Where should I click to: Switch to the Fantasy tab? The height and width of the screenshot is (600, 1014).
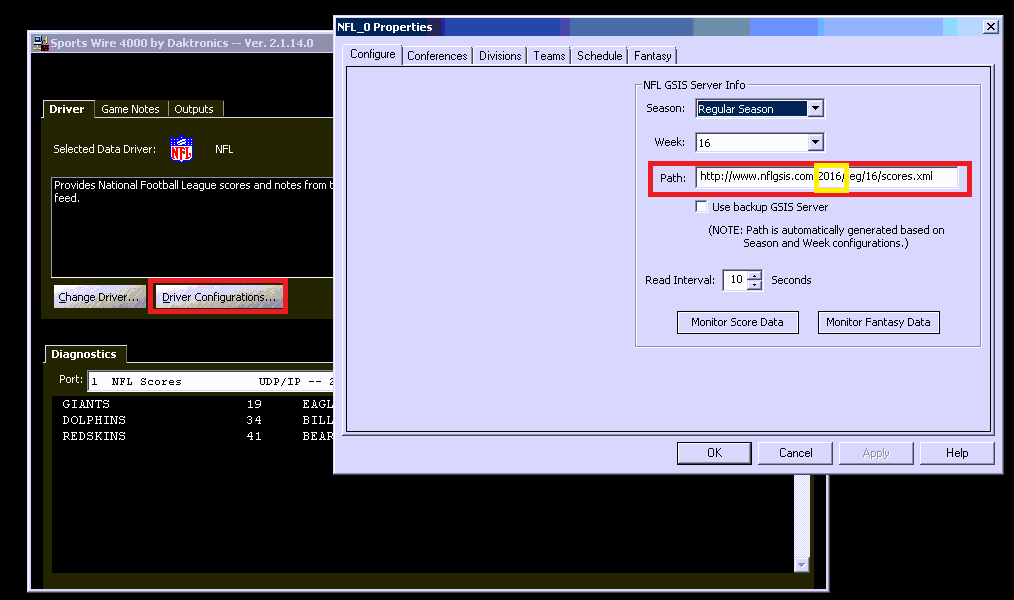tap(652, 56)
